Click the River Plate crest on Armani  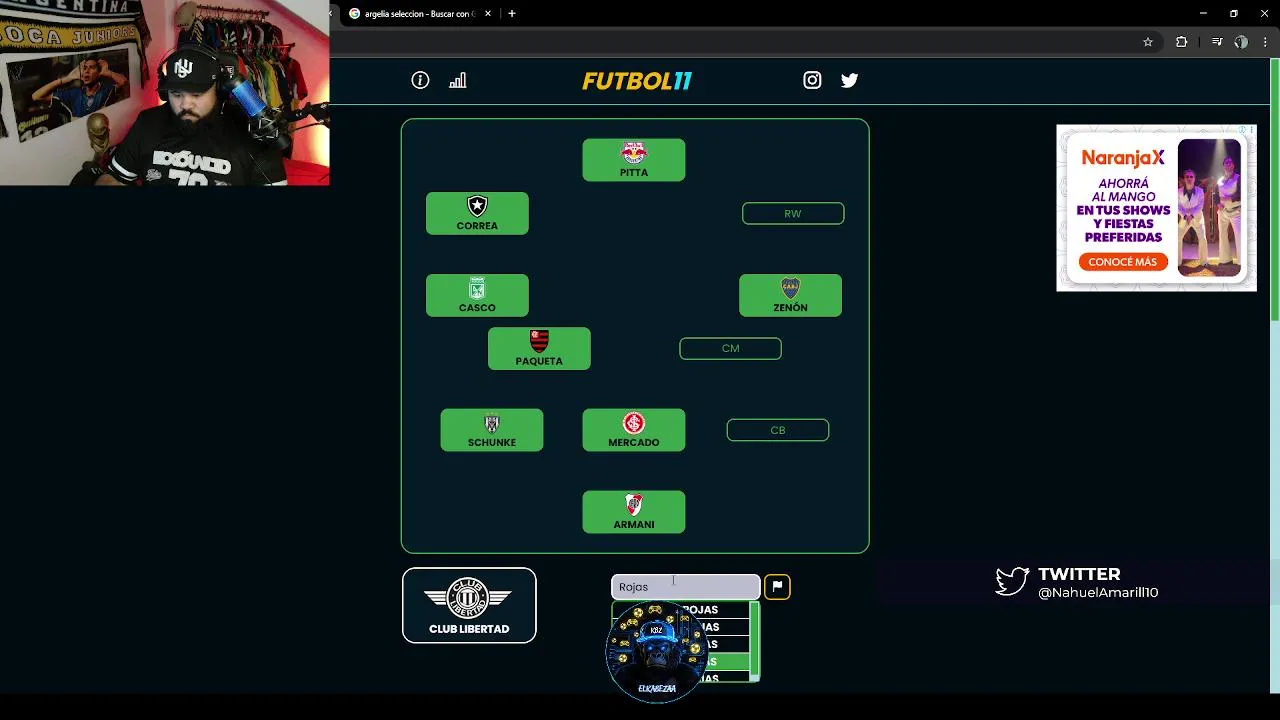point(634,504)
